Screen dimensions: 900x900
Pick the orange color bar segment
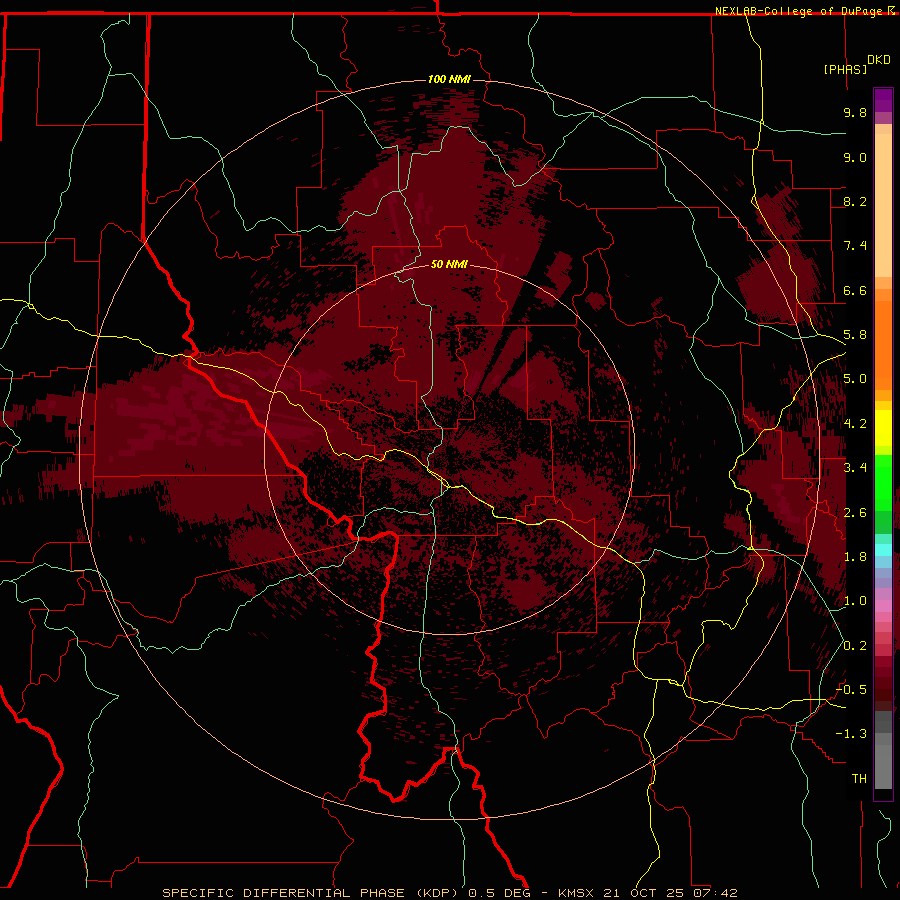coord(883,346)
